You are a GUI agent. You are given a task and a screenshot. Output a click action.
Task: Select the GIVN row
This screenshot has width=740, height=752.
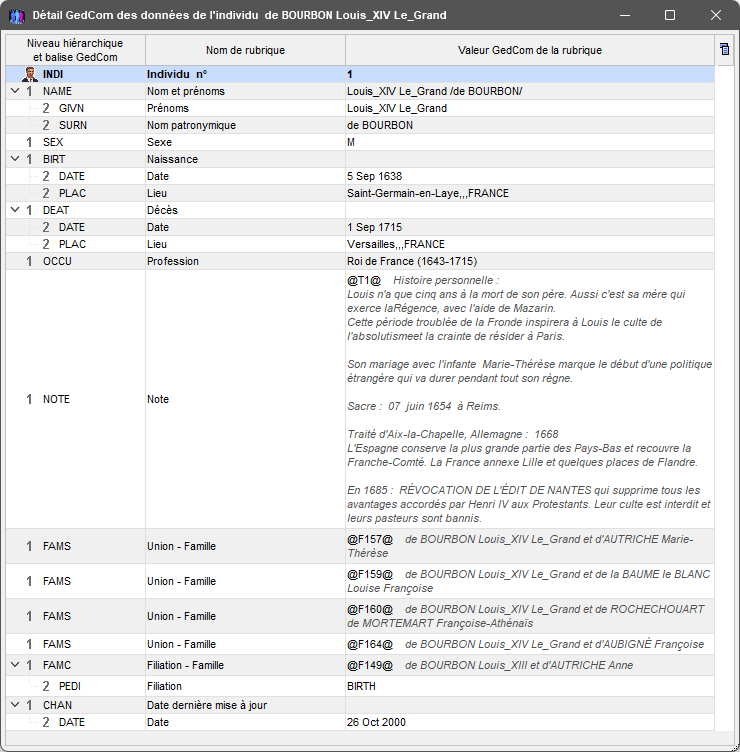[360, 108]
